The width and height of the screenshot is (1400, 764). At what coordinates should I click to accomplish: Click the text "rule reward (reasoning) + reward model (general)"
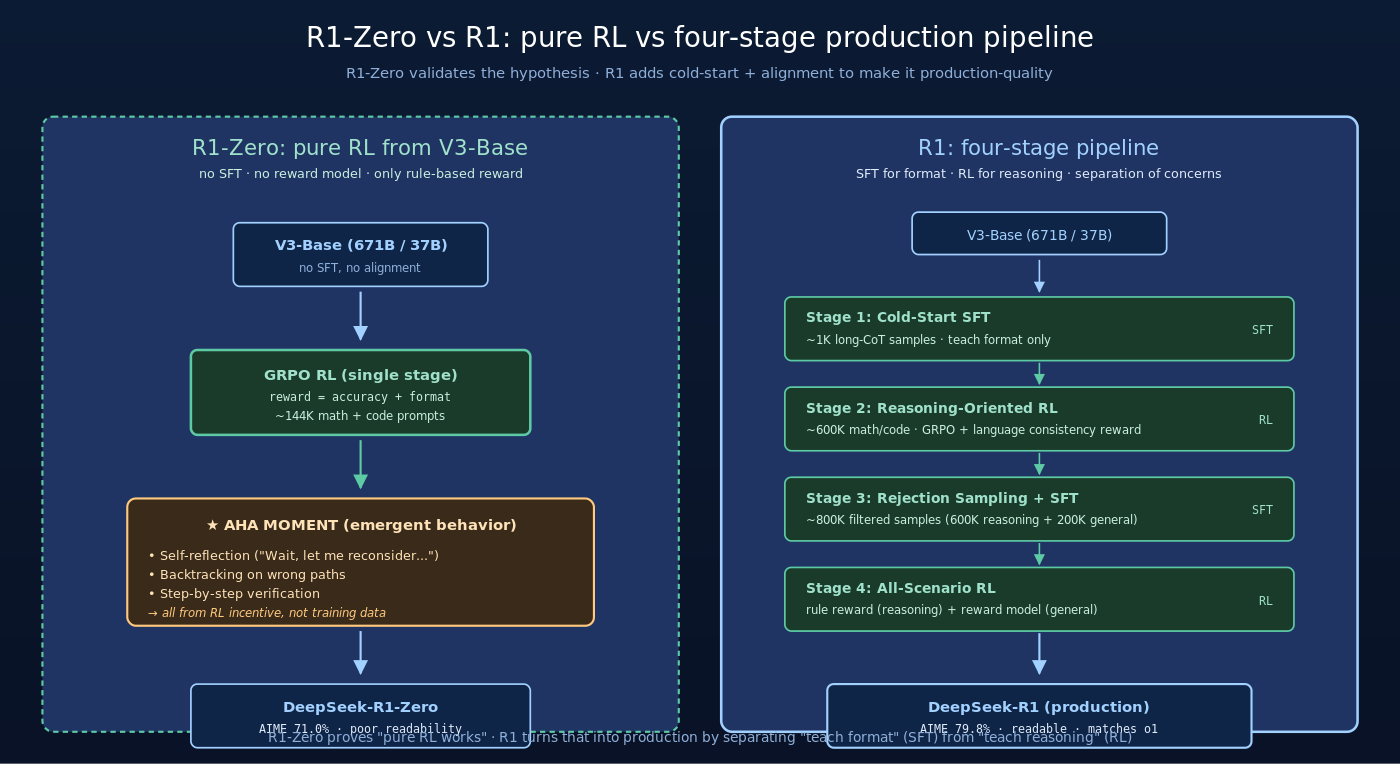pos(951,610)
